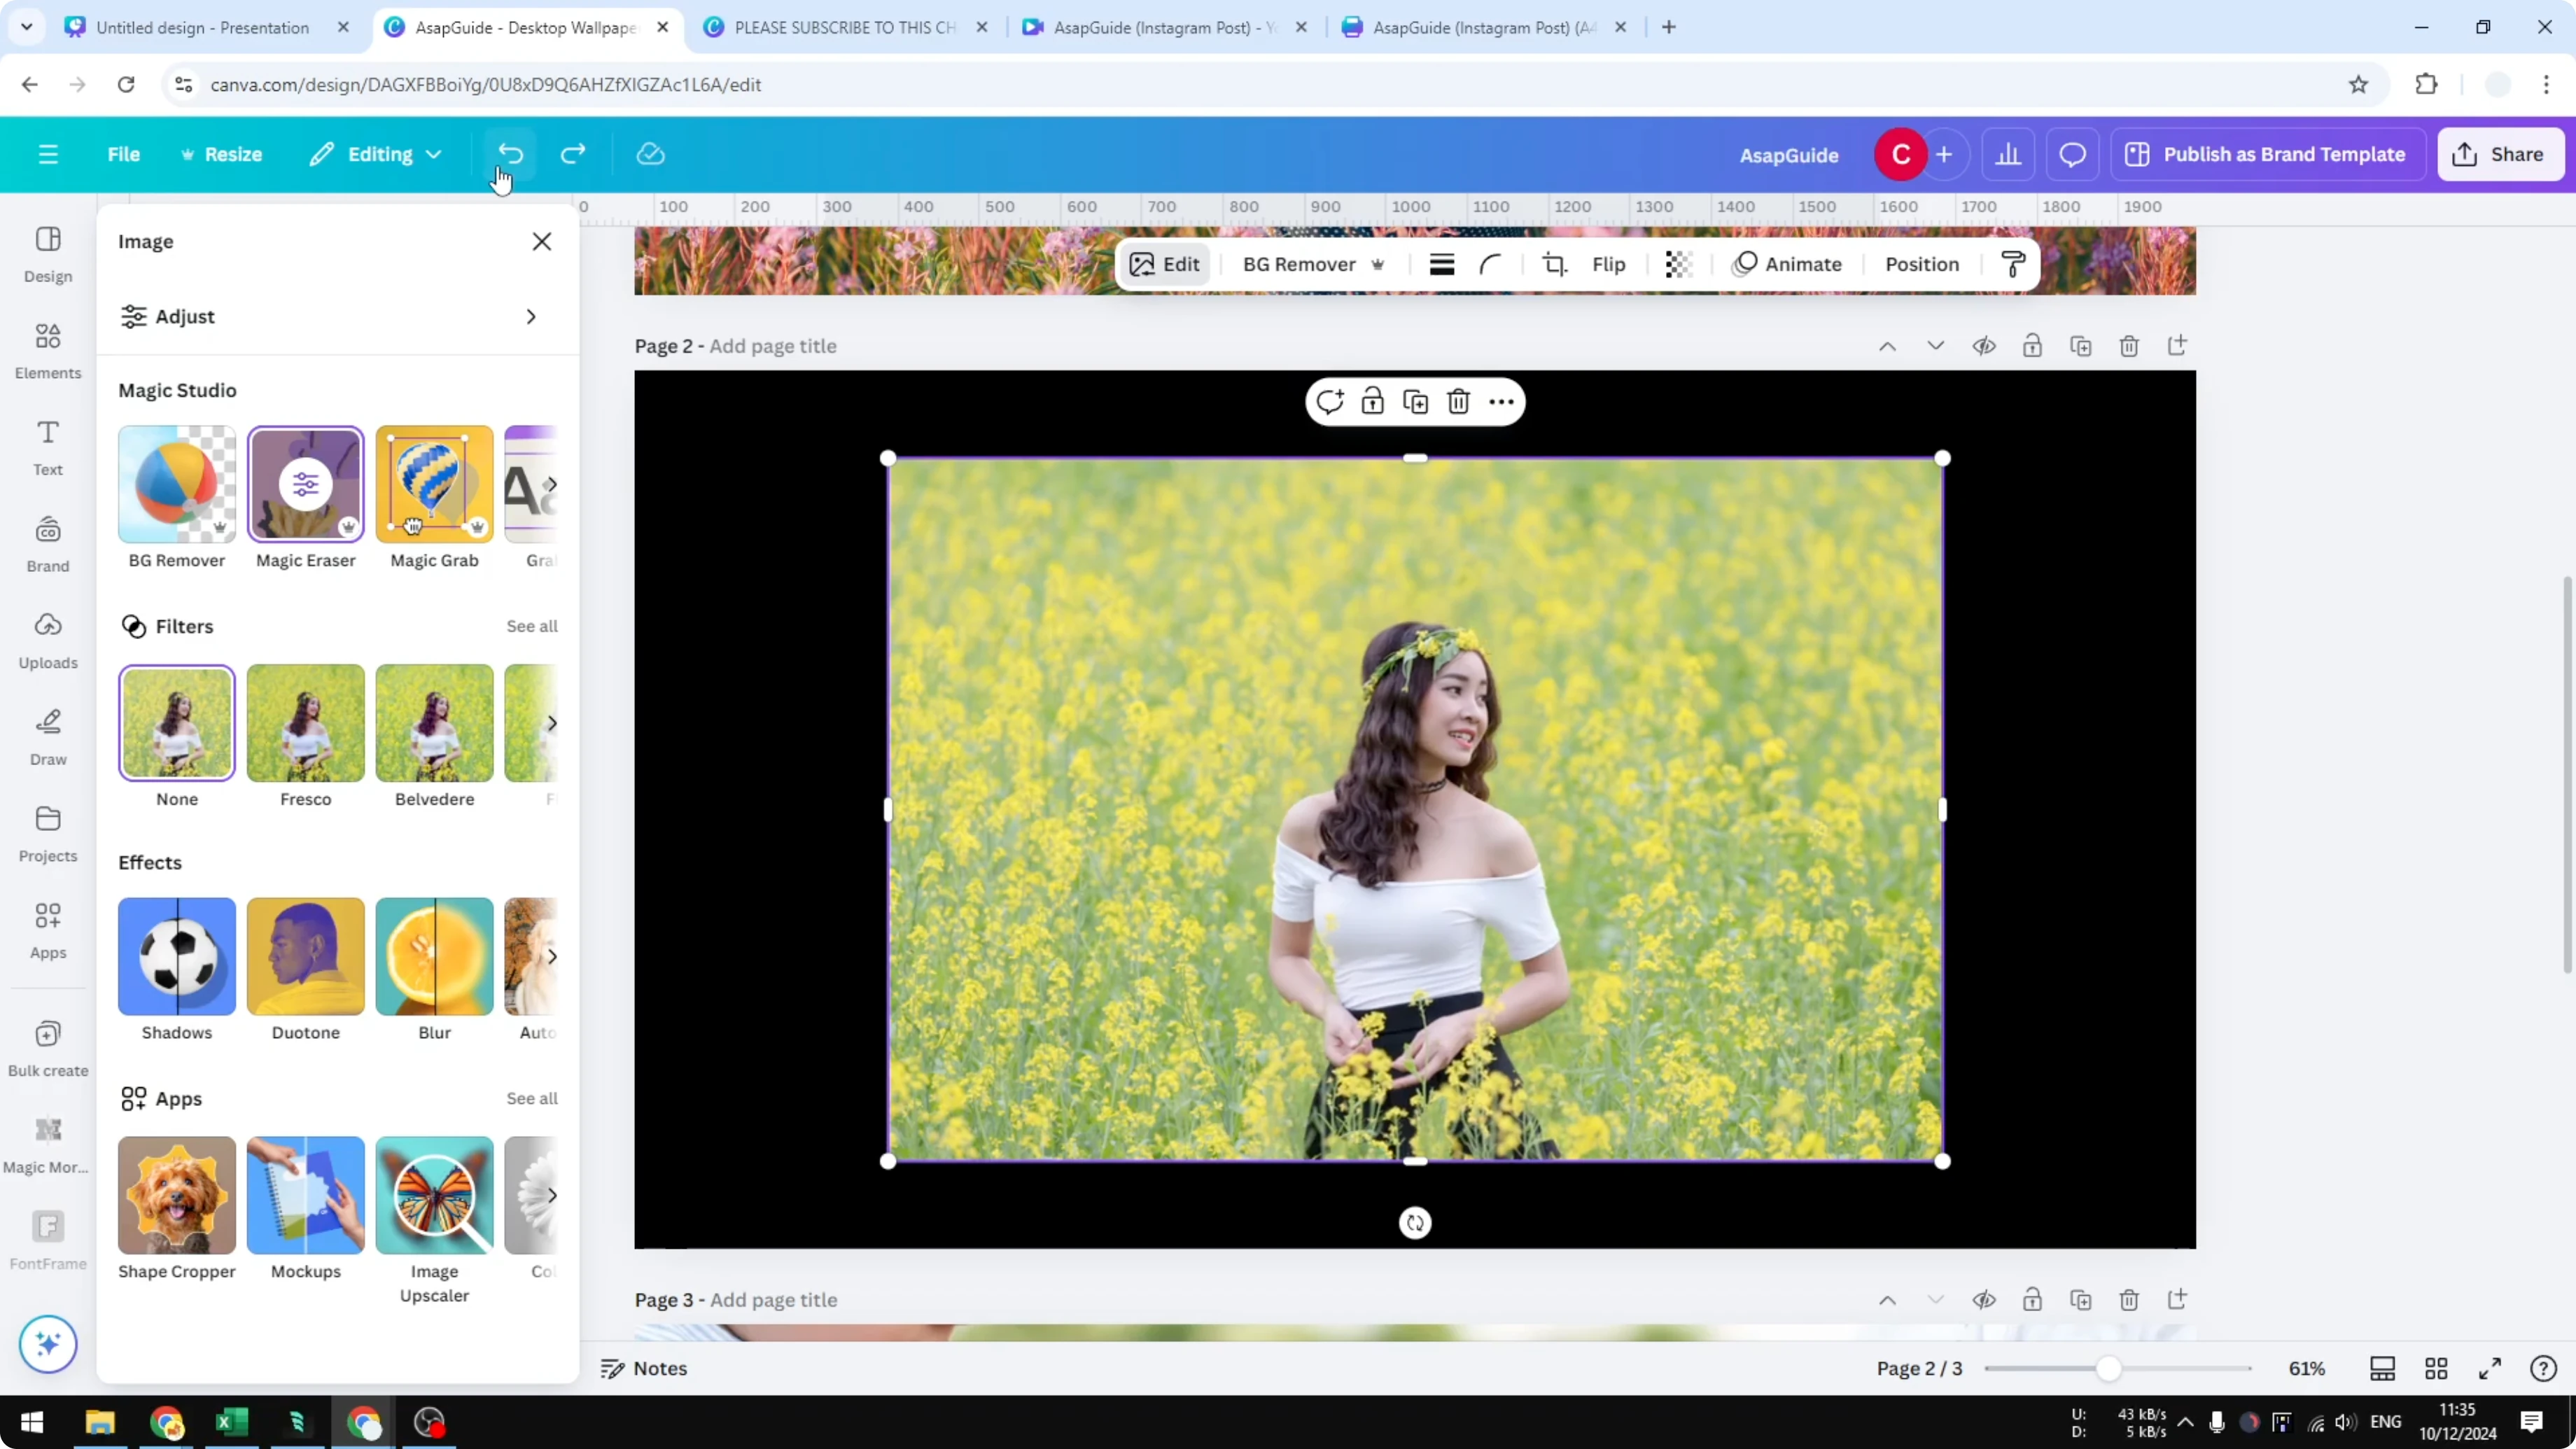Image resolution: width=2576 pixels, height=1449 pixels.
Task: Apply the Fresco filter thumbnail
Action: 305,722
